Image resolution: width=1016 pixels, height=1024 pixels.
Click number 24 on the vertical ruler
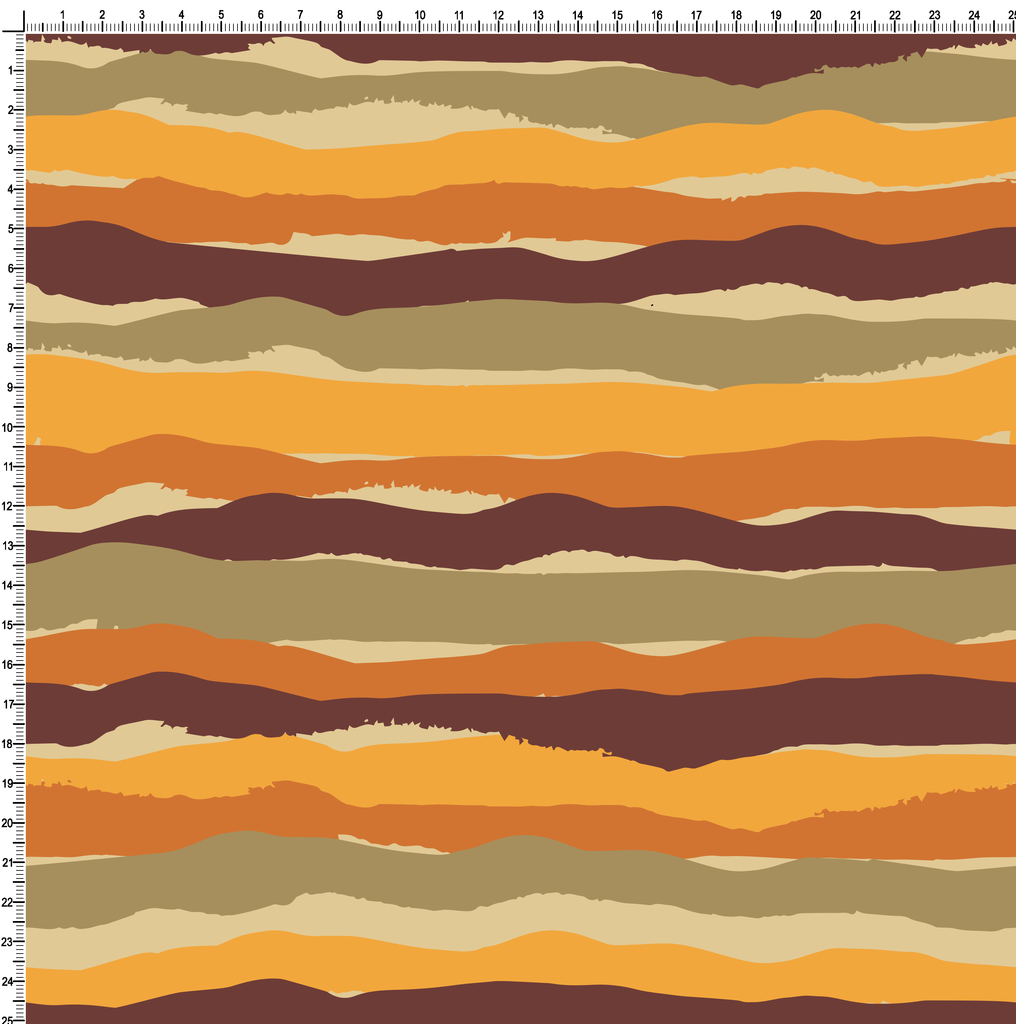pyautogui.click(x=7, y=982)
